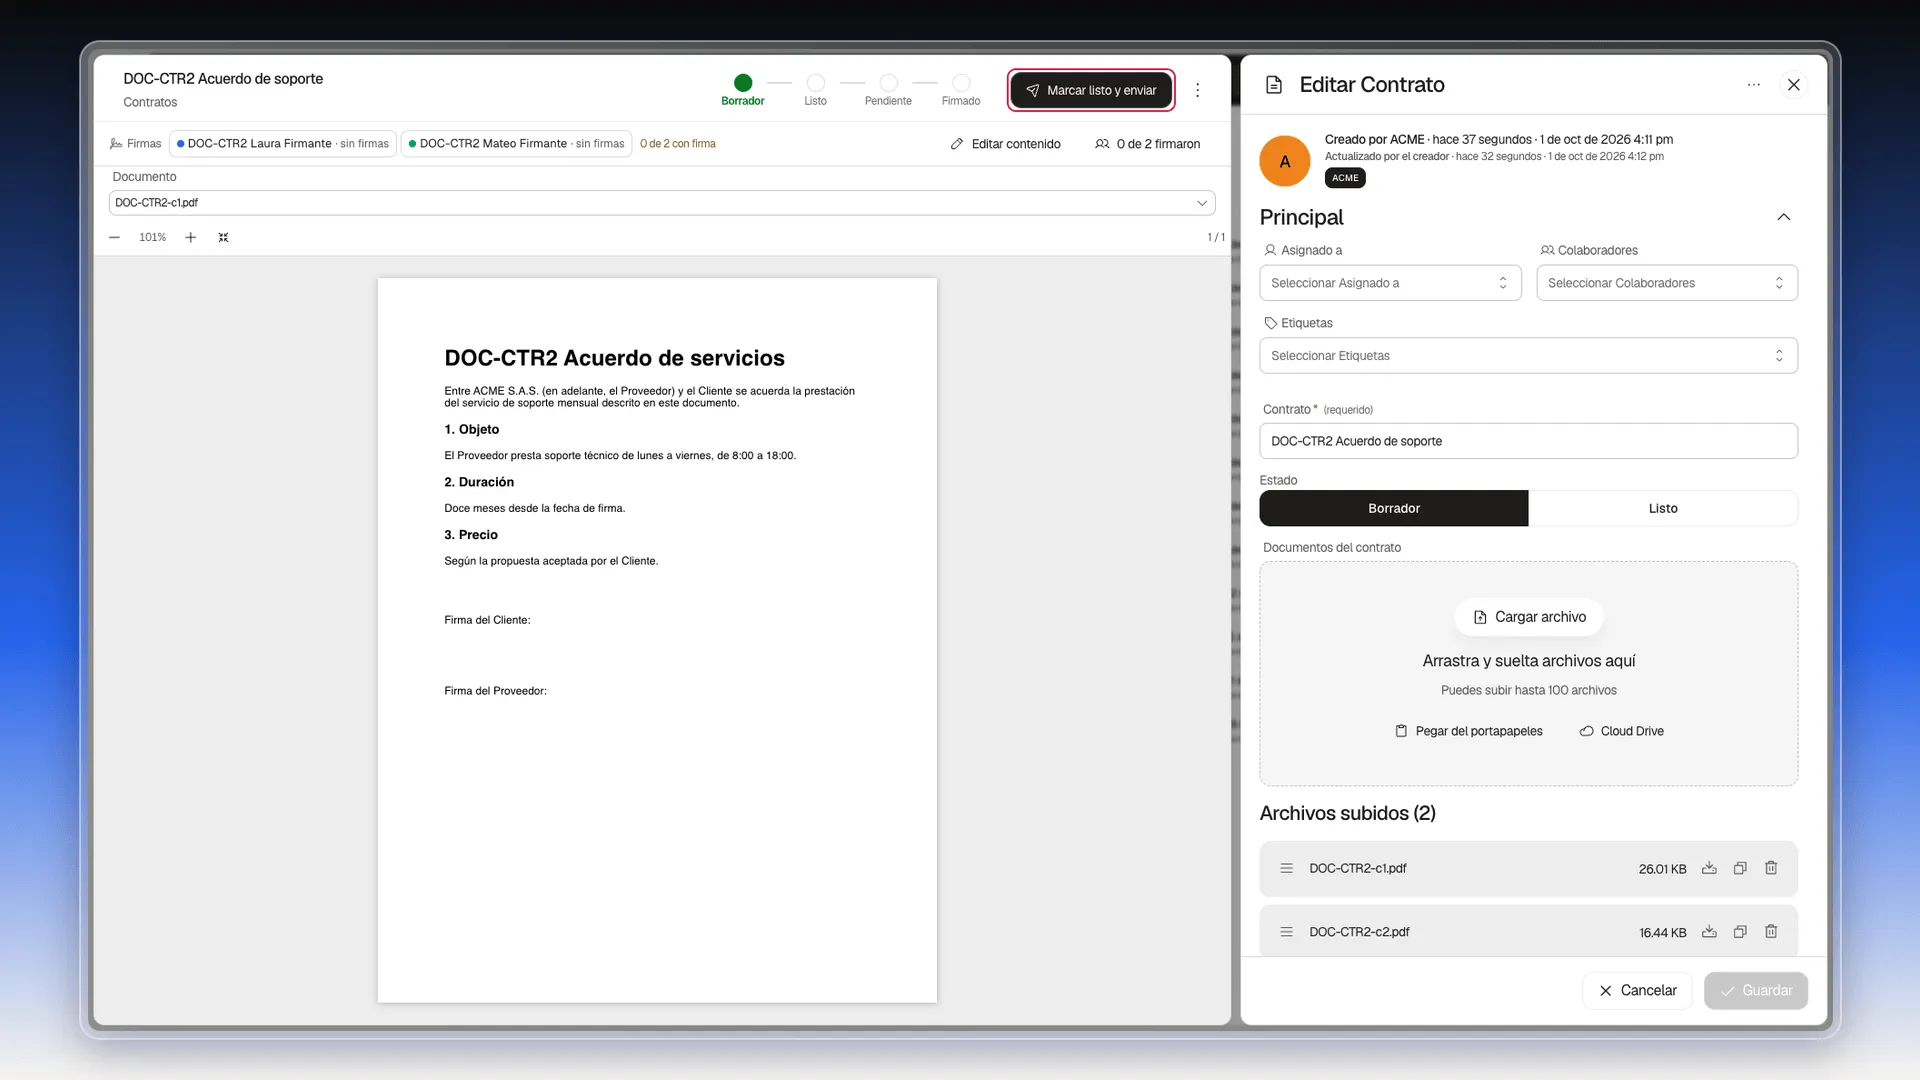1920x1080 pixels.
Task: Open the Seleccionar Asignado a dropdown
Action: [1390, 283]
